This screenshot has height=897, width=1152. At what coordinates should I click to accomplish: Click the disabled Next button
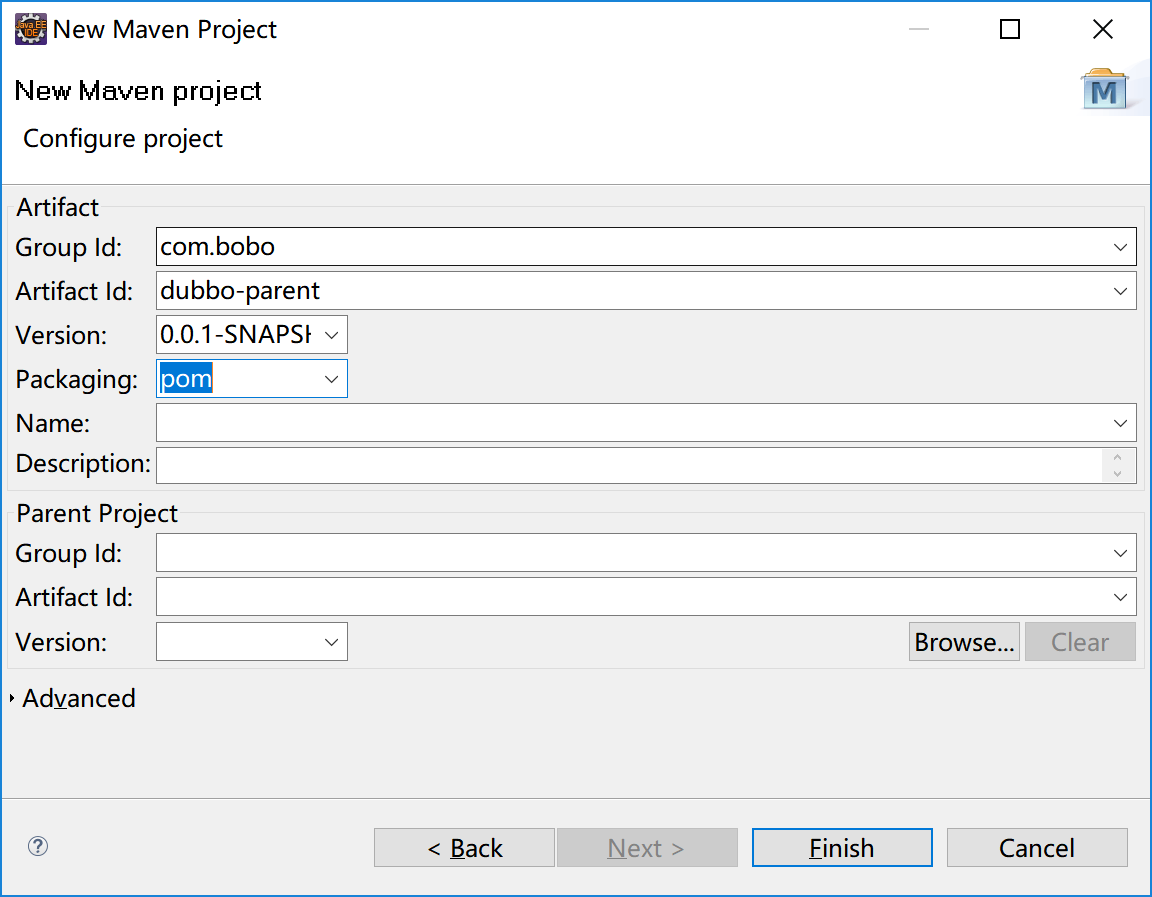click(x=647, y=848)
